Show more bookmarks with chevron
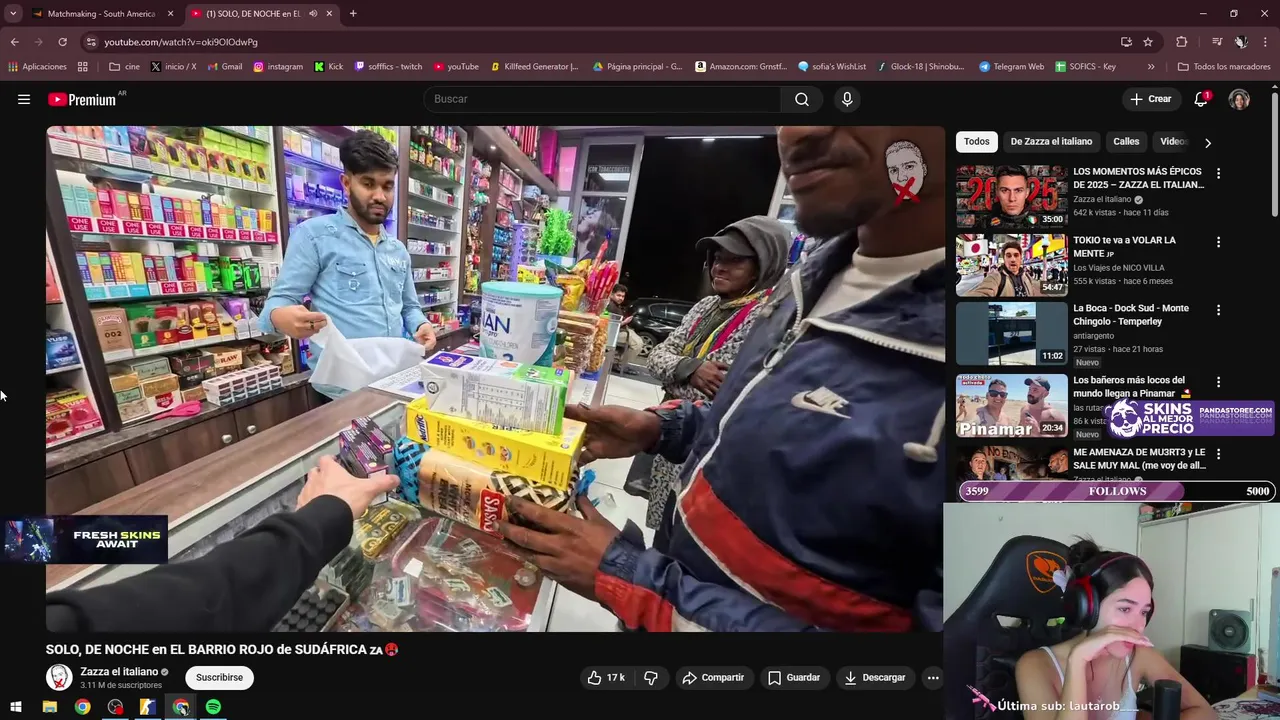 click(x=1151, y=67)
